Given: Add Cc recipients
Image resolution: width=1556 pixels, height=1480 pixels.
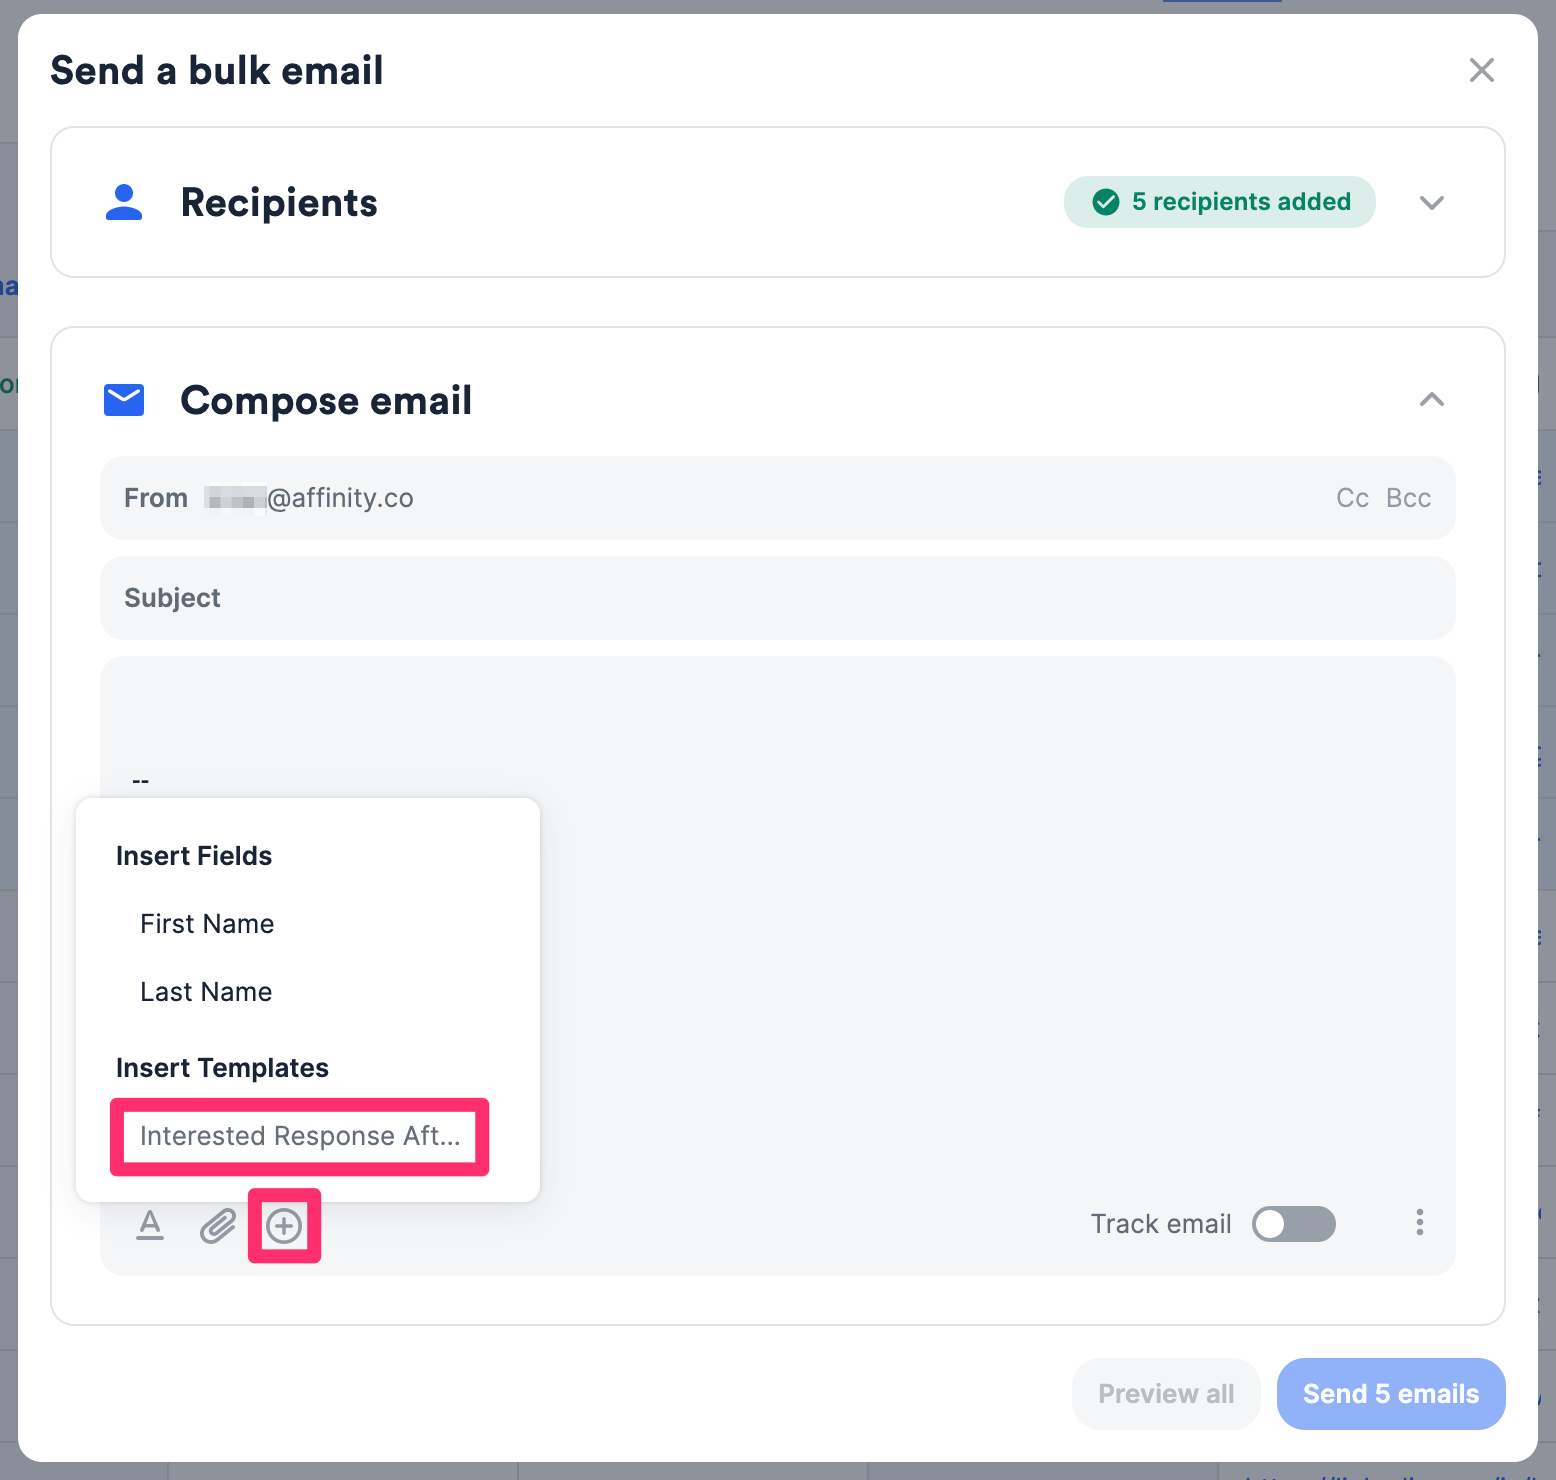Looking at the screenshot, I should (x=1352, y=497).
